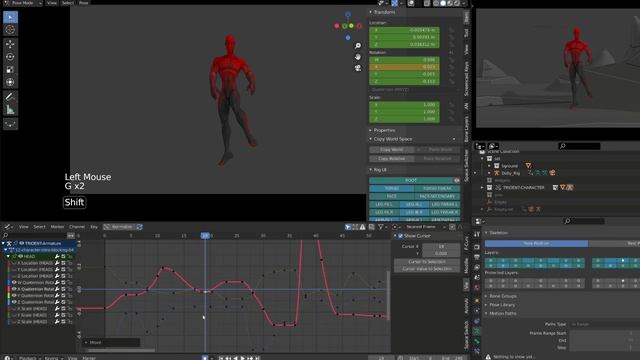Click the Copy World button
640x360 pixels.
(x=391, y=150)
